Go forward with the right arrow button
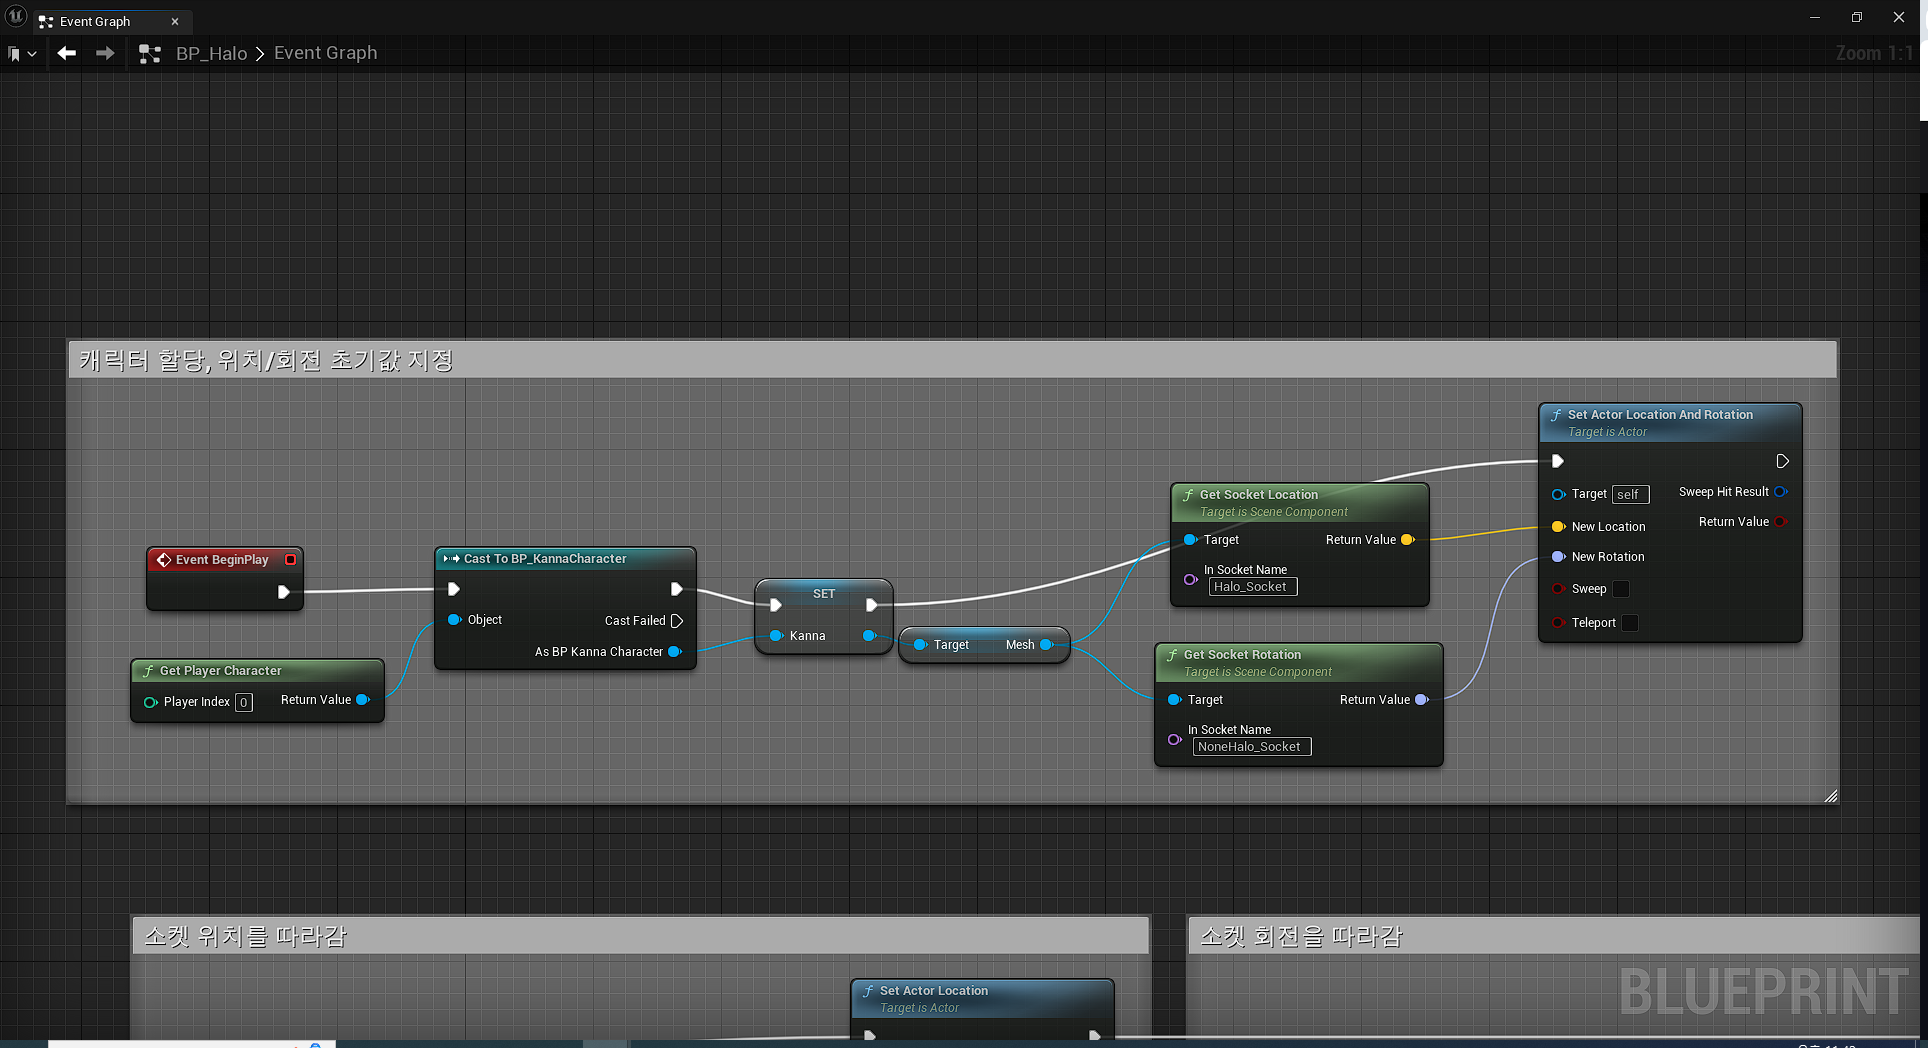 (105, 53)
